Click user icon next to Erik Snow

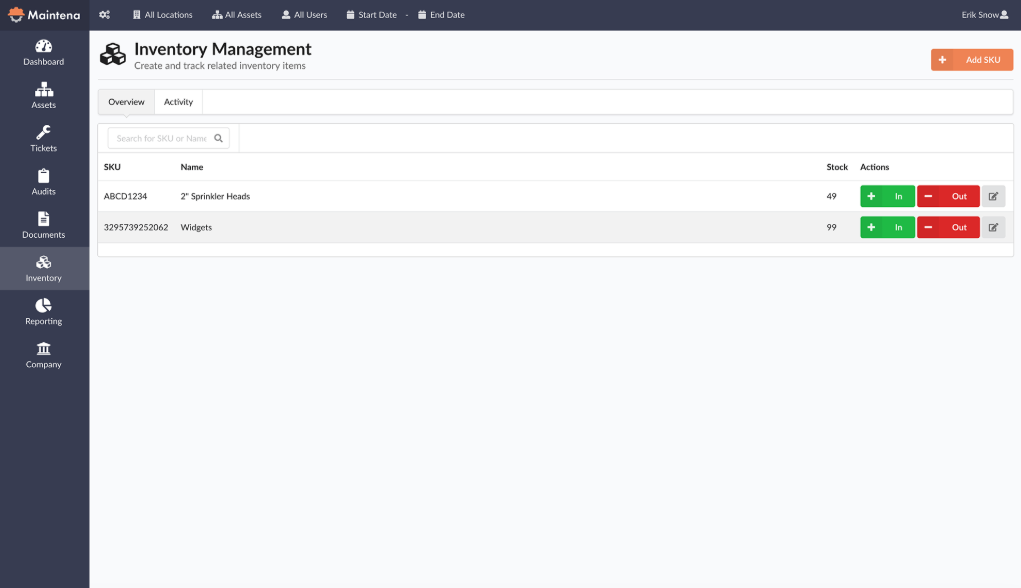(x=1004, y=14)
